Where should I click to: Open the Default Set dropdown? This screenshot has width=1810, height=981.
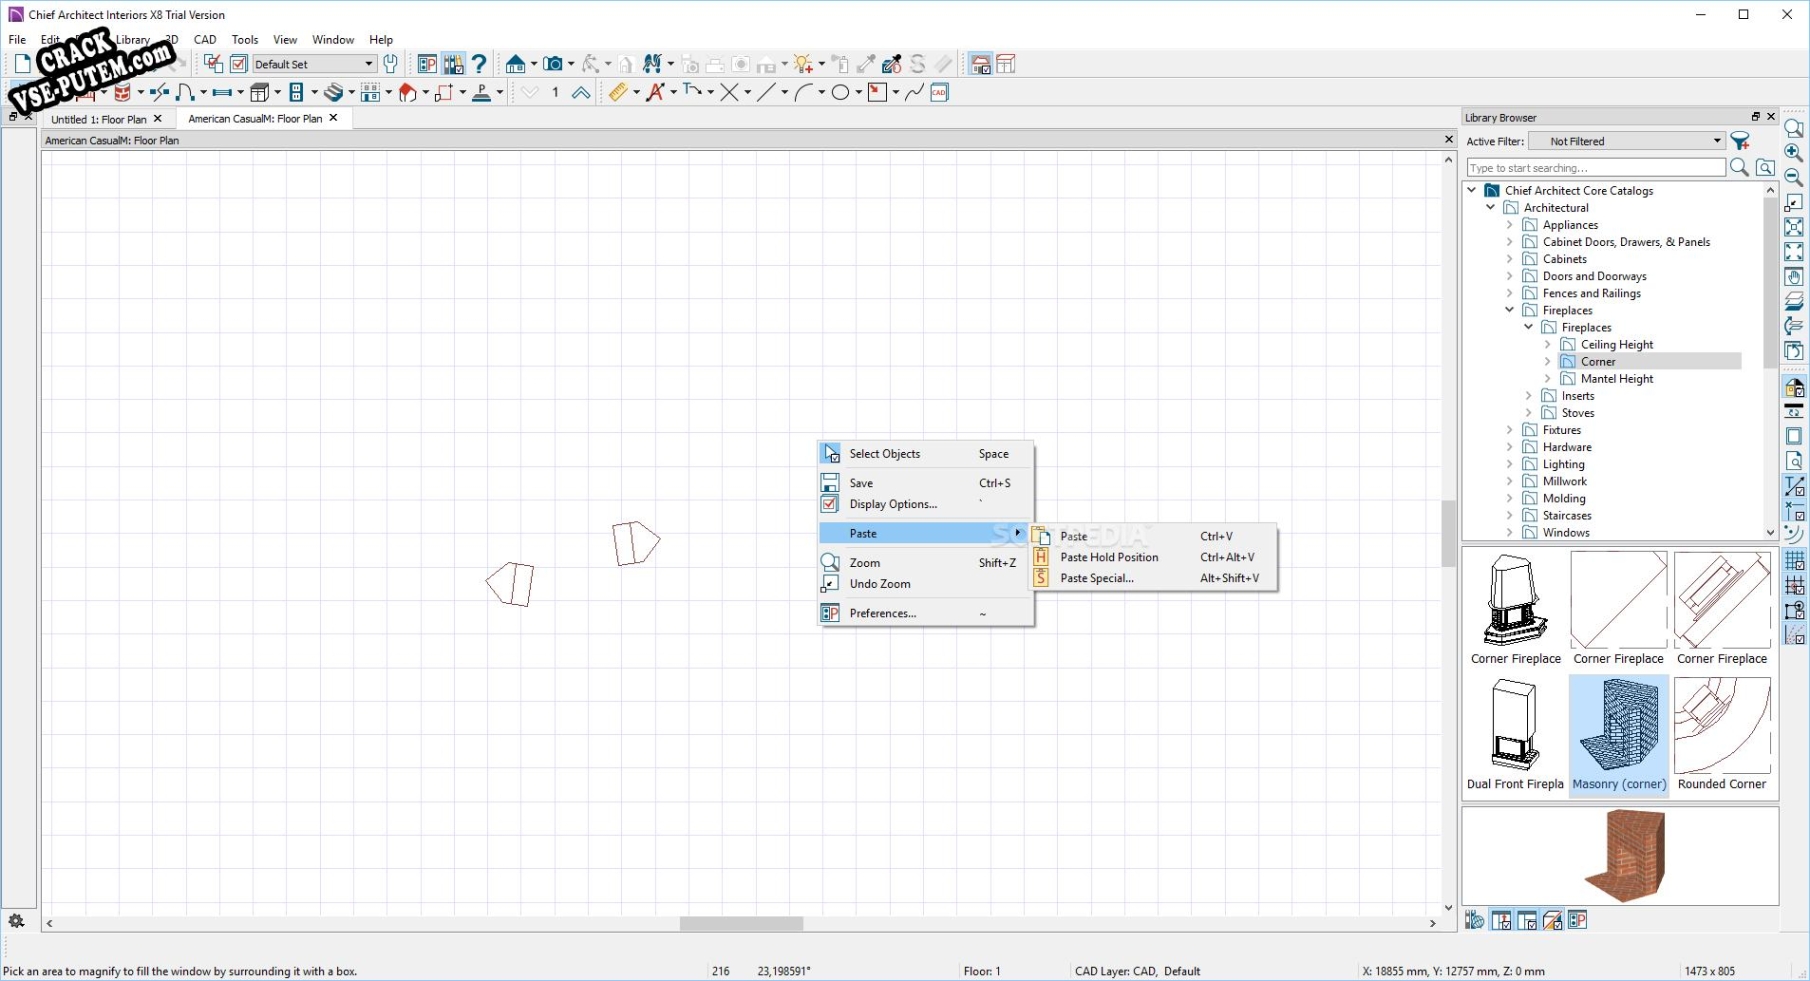pos(313,64)
